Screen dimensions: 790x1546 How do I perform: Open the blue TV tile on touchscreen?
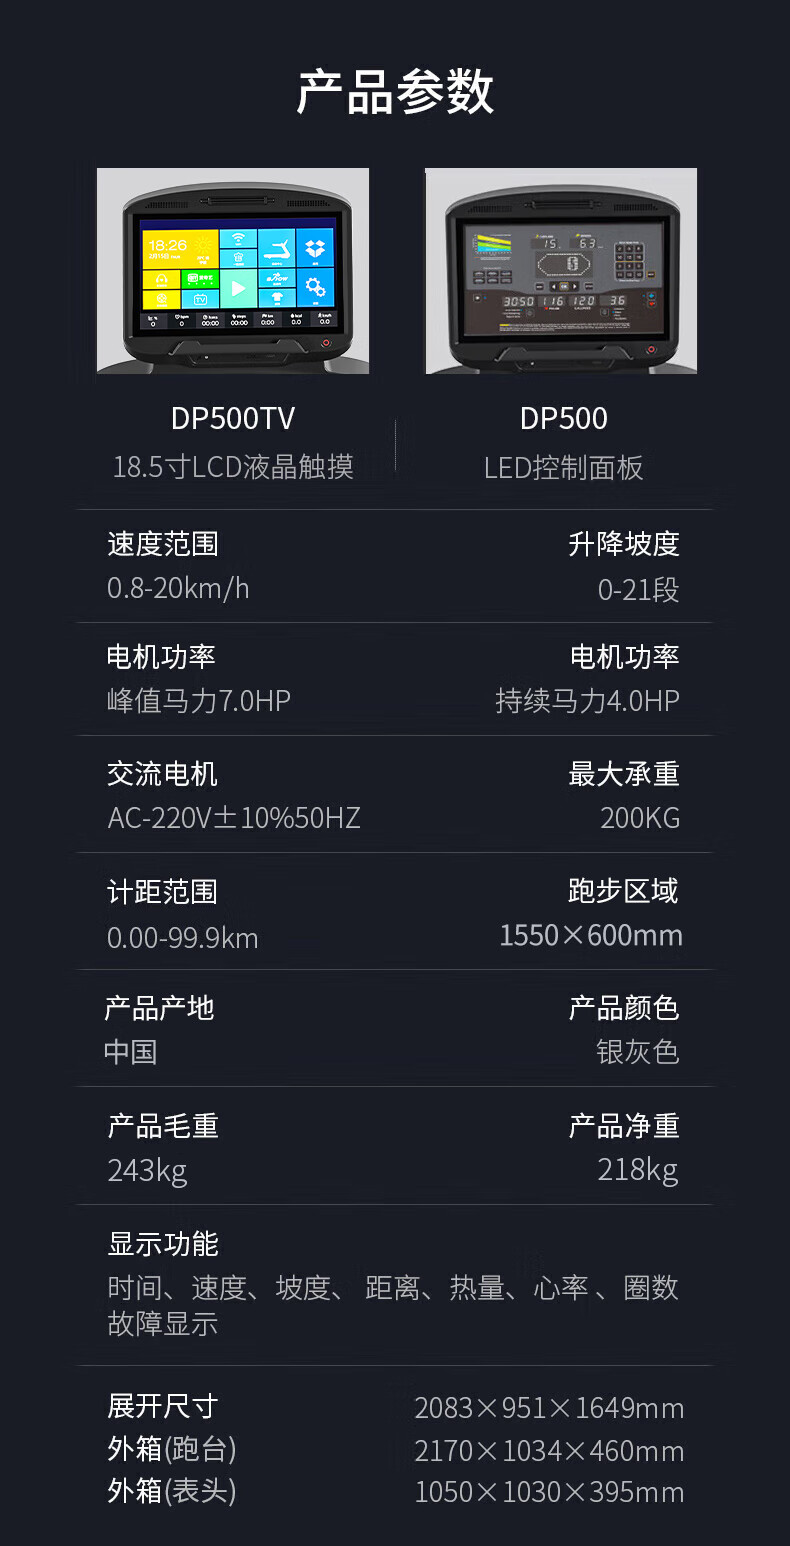coord(200,298)
